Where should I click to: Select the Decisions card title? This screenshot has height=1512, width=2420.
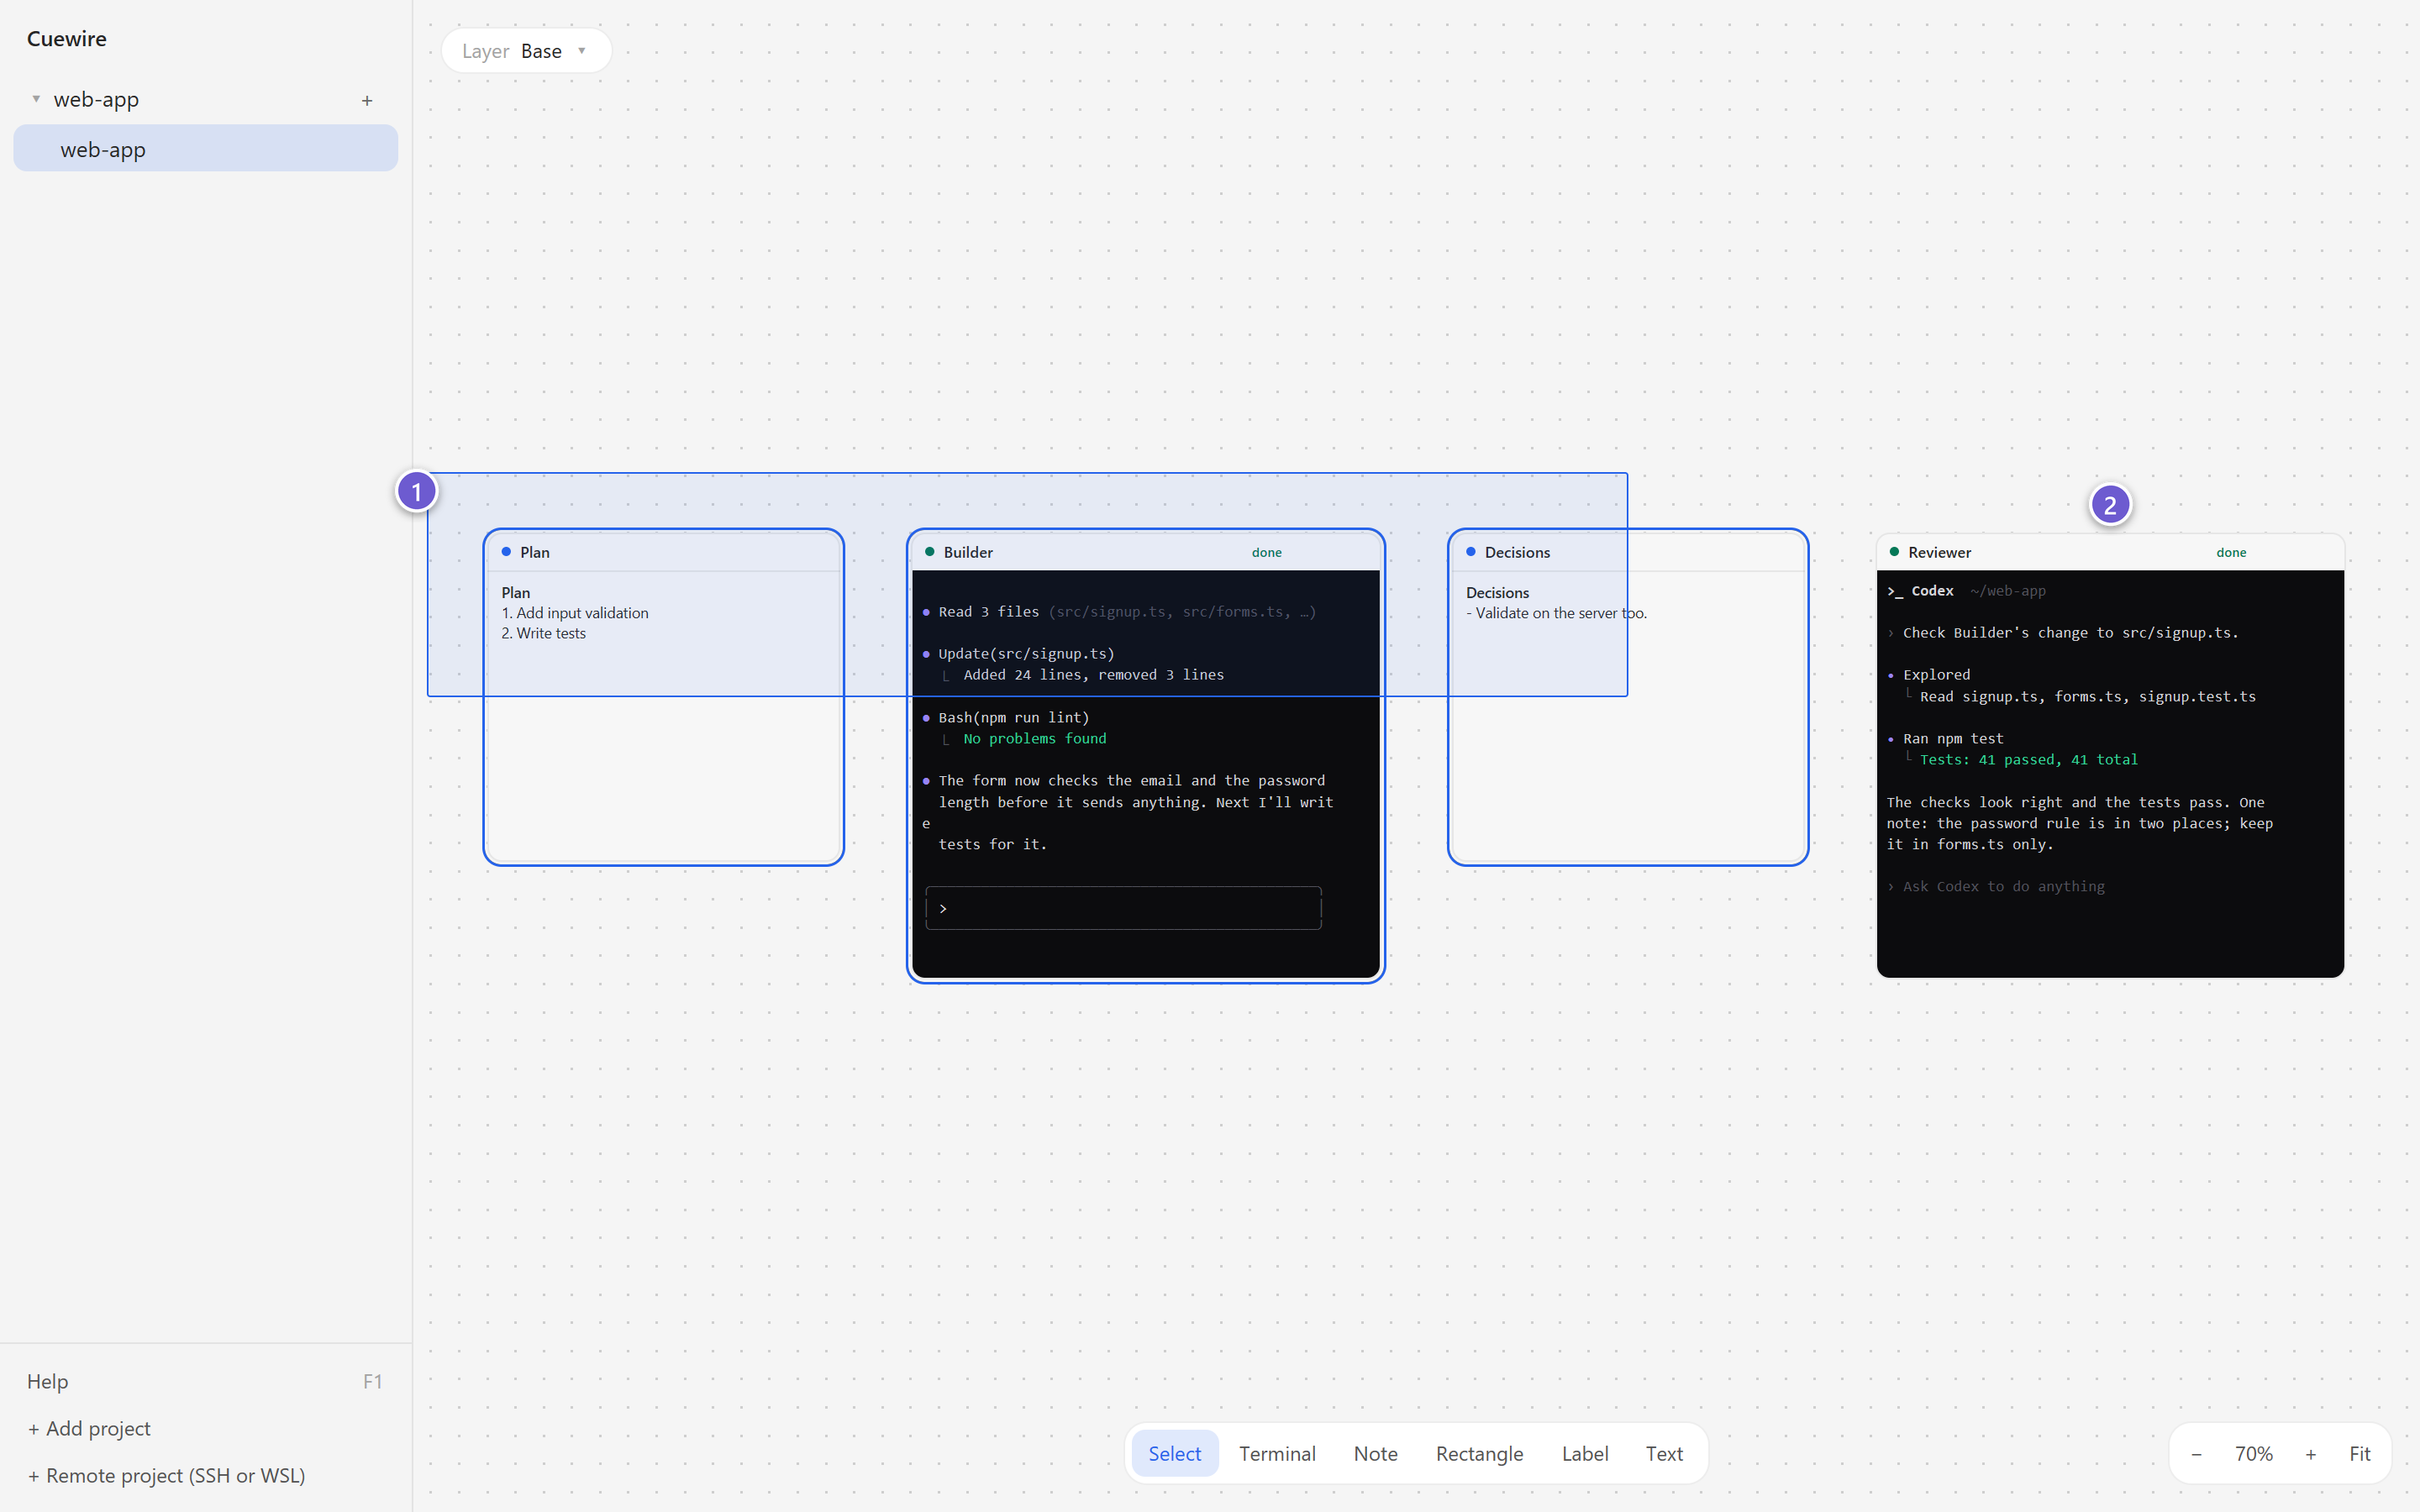pyautogui.click(x=1517, y=552)
